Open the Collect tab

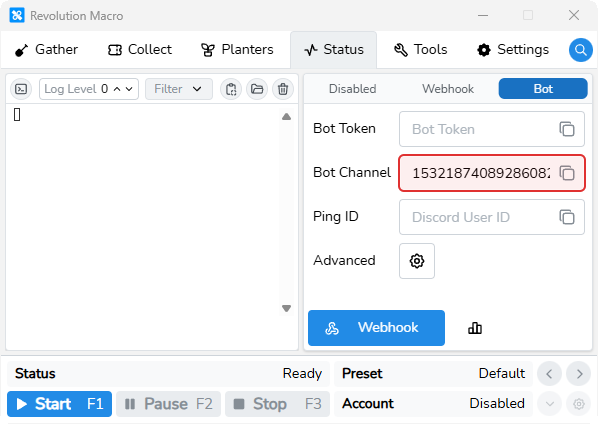(x=140, y=50)
